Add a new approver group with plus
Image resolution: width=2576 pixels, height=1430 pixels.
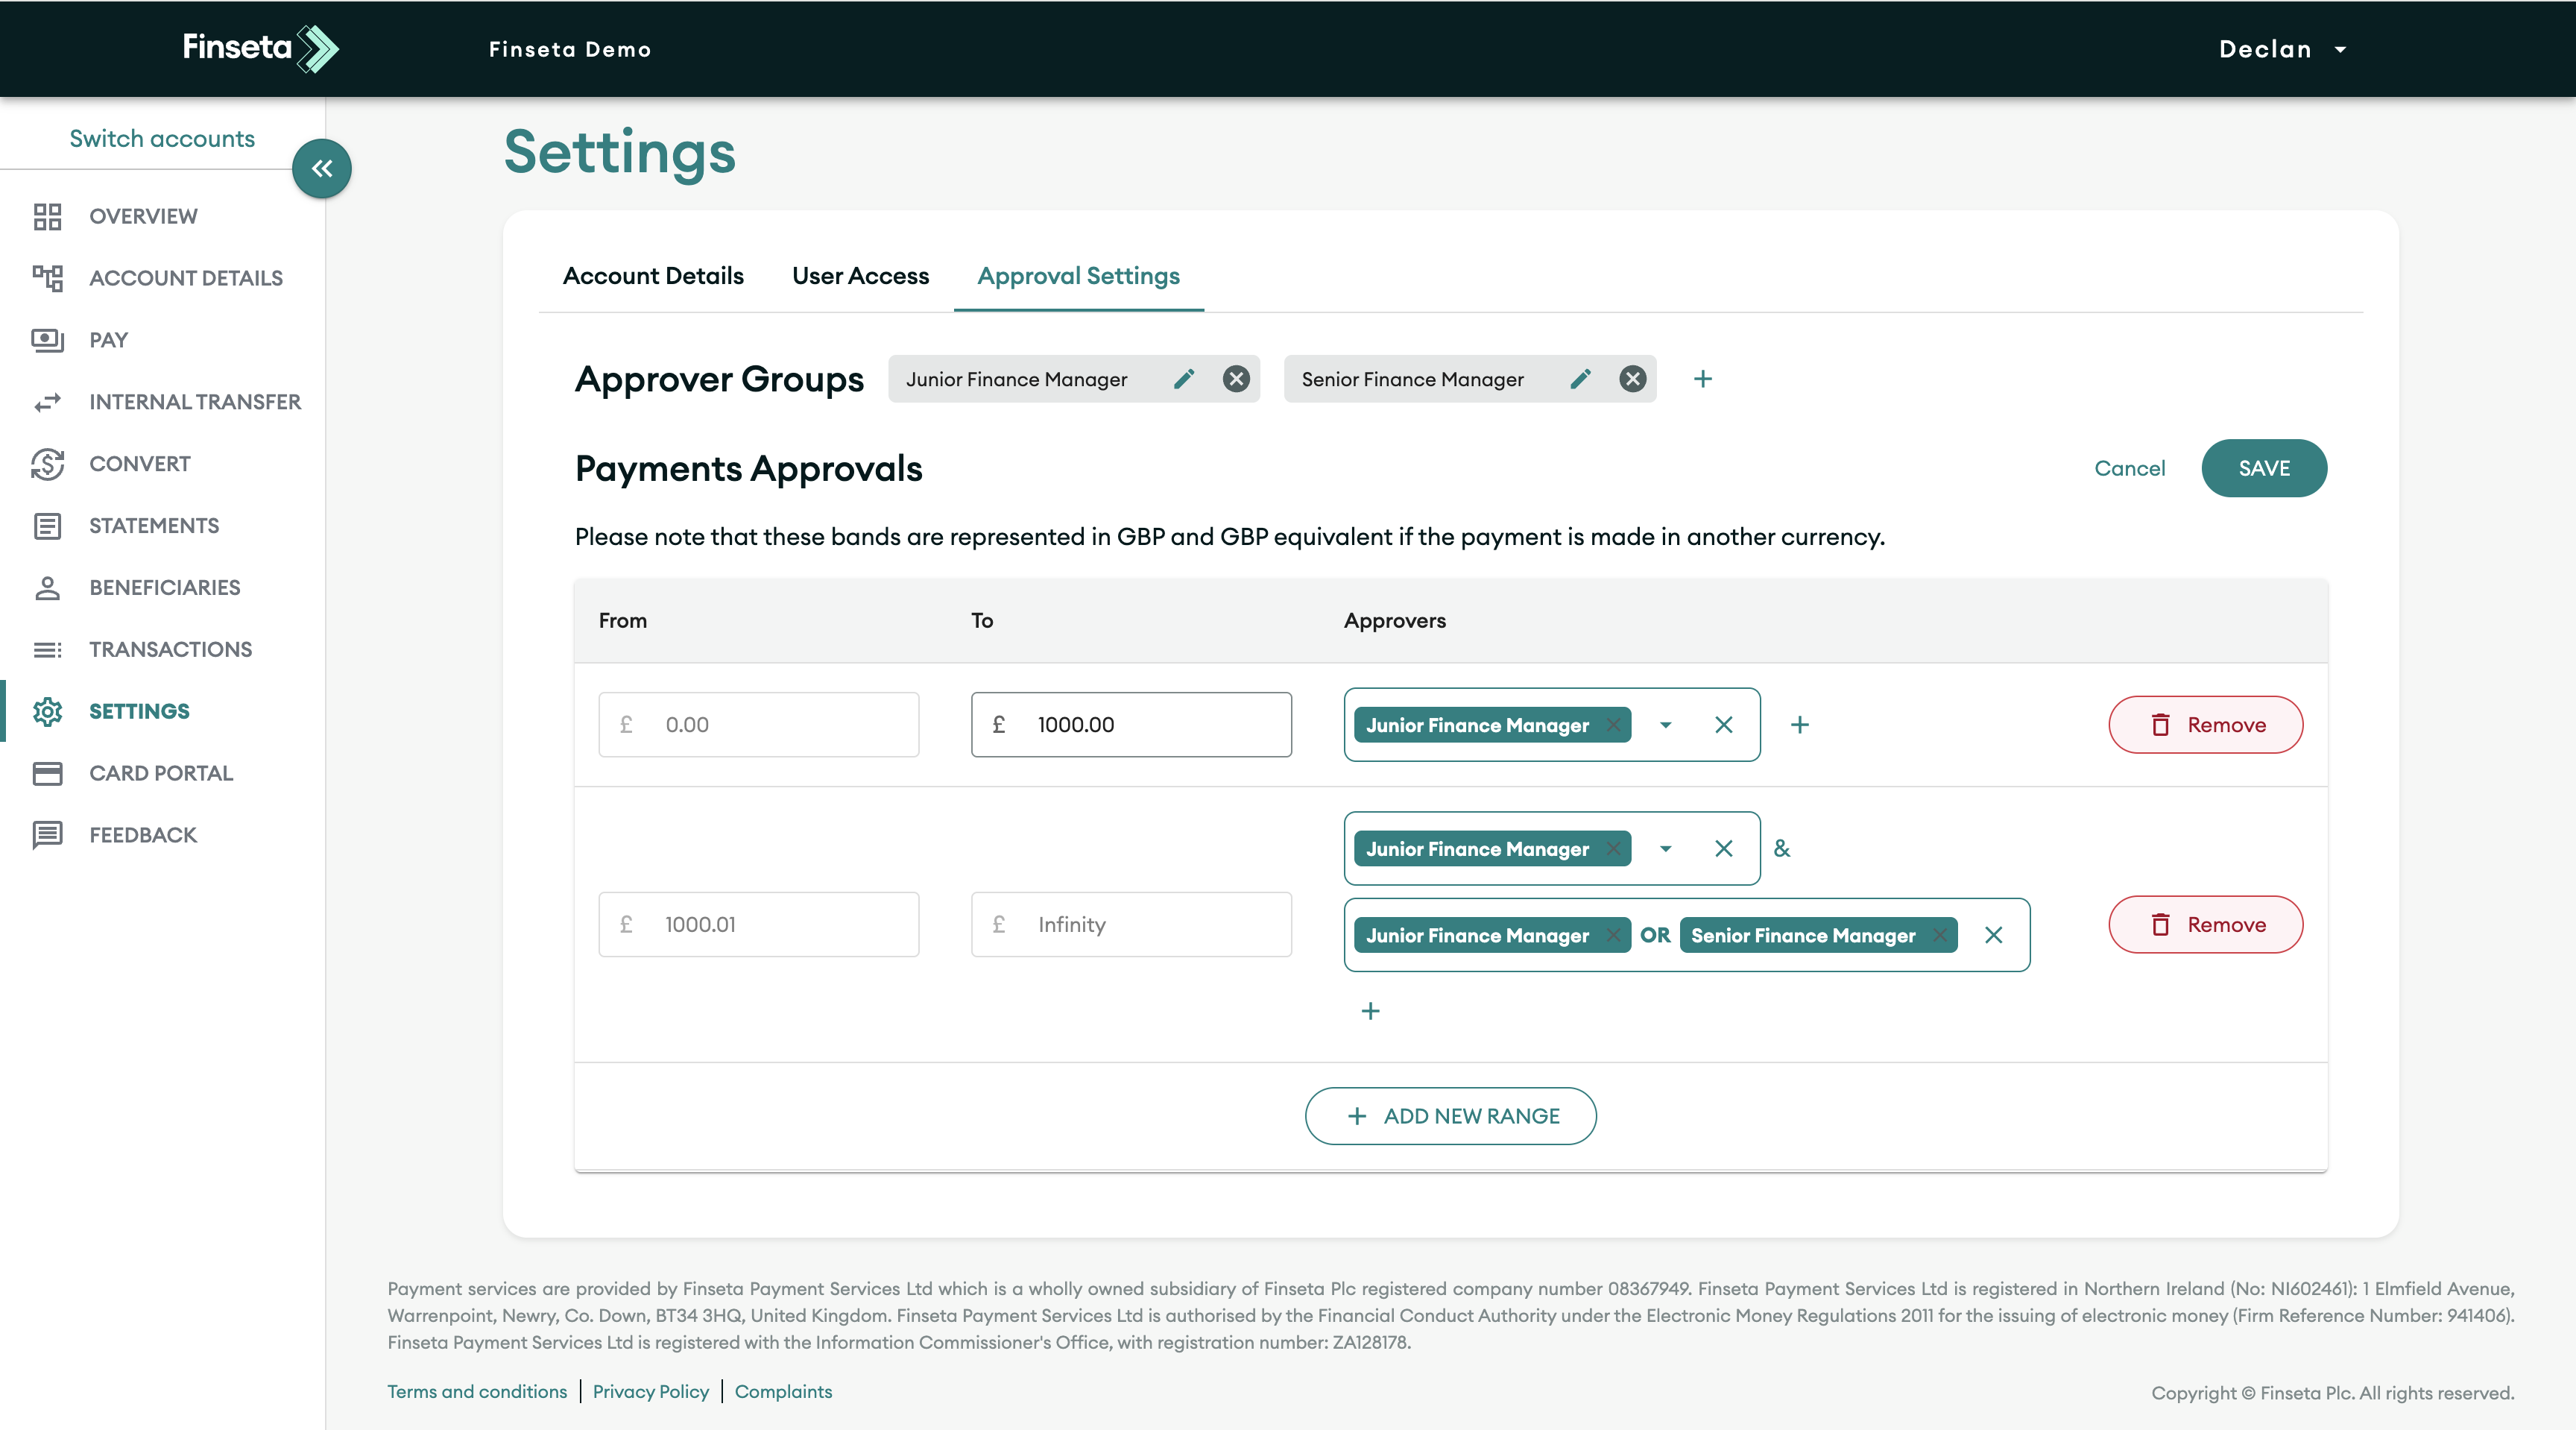tap(1703, 379)
